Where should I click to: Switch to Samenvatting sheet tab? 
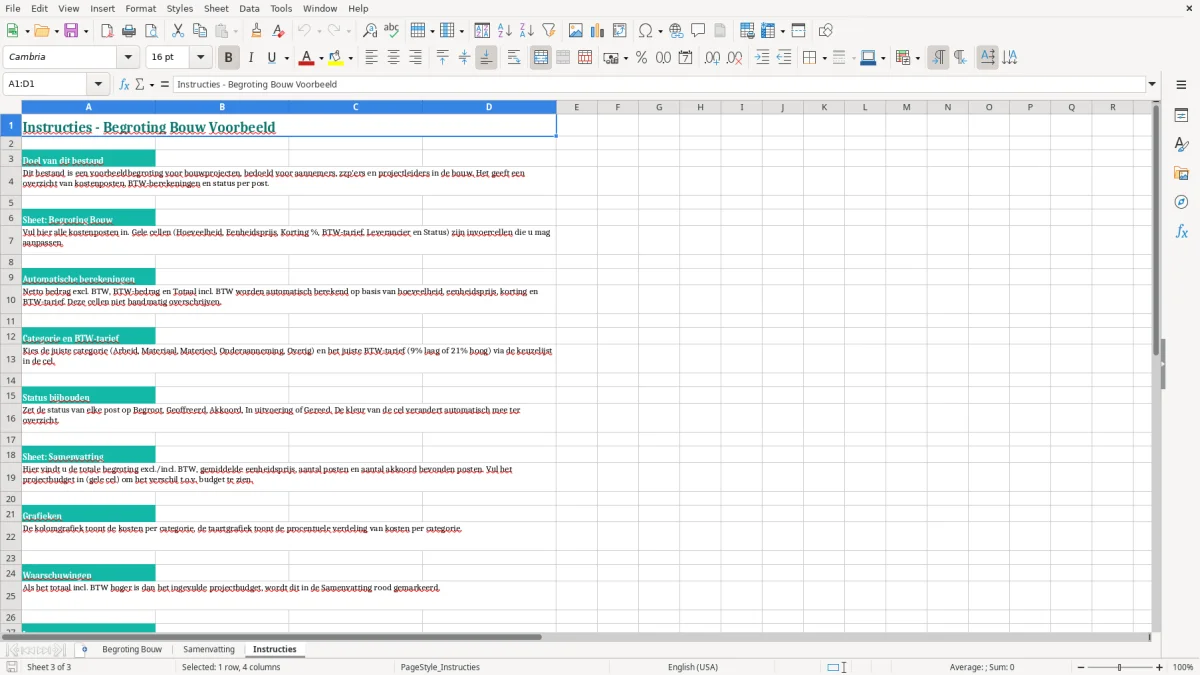point(209,650)
